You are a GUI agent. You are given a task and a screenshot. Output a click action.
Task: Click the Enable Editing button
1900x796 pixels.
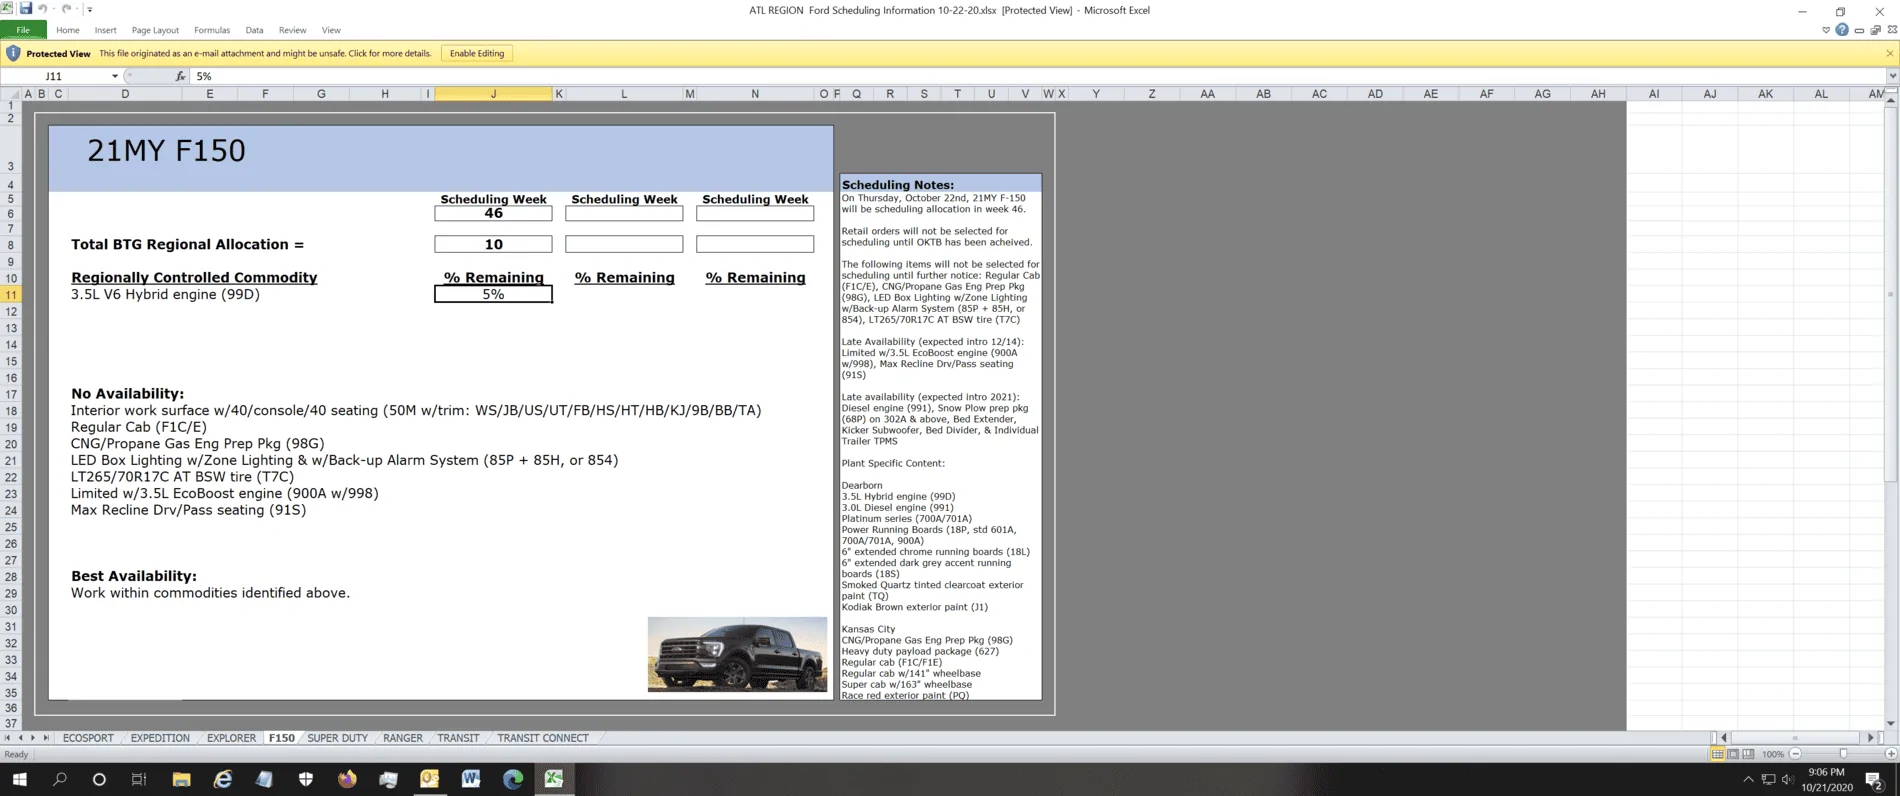click(477, 53)
